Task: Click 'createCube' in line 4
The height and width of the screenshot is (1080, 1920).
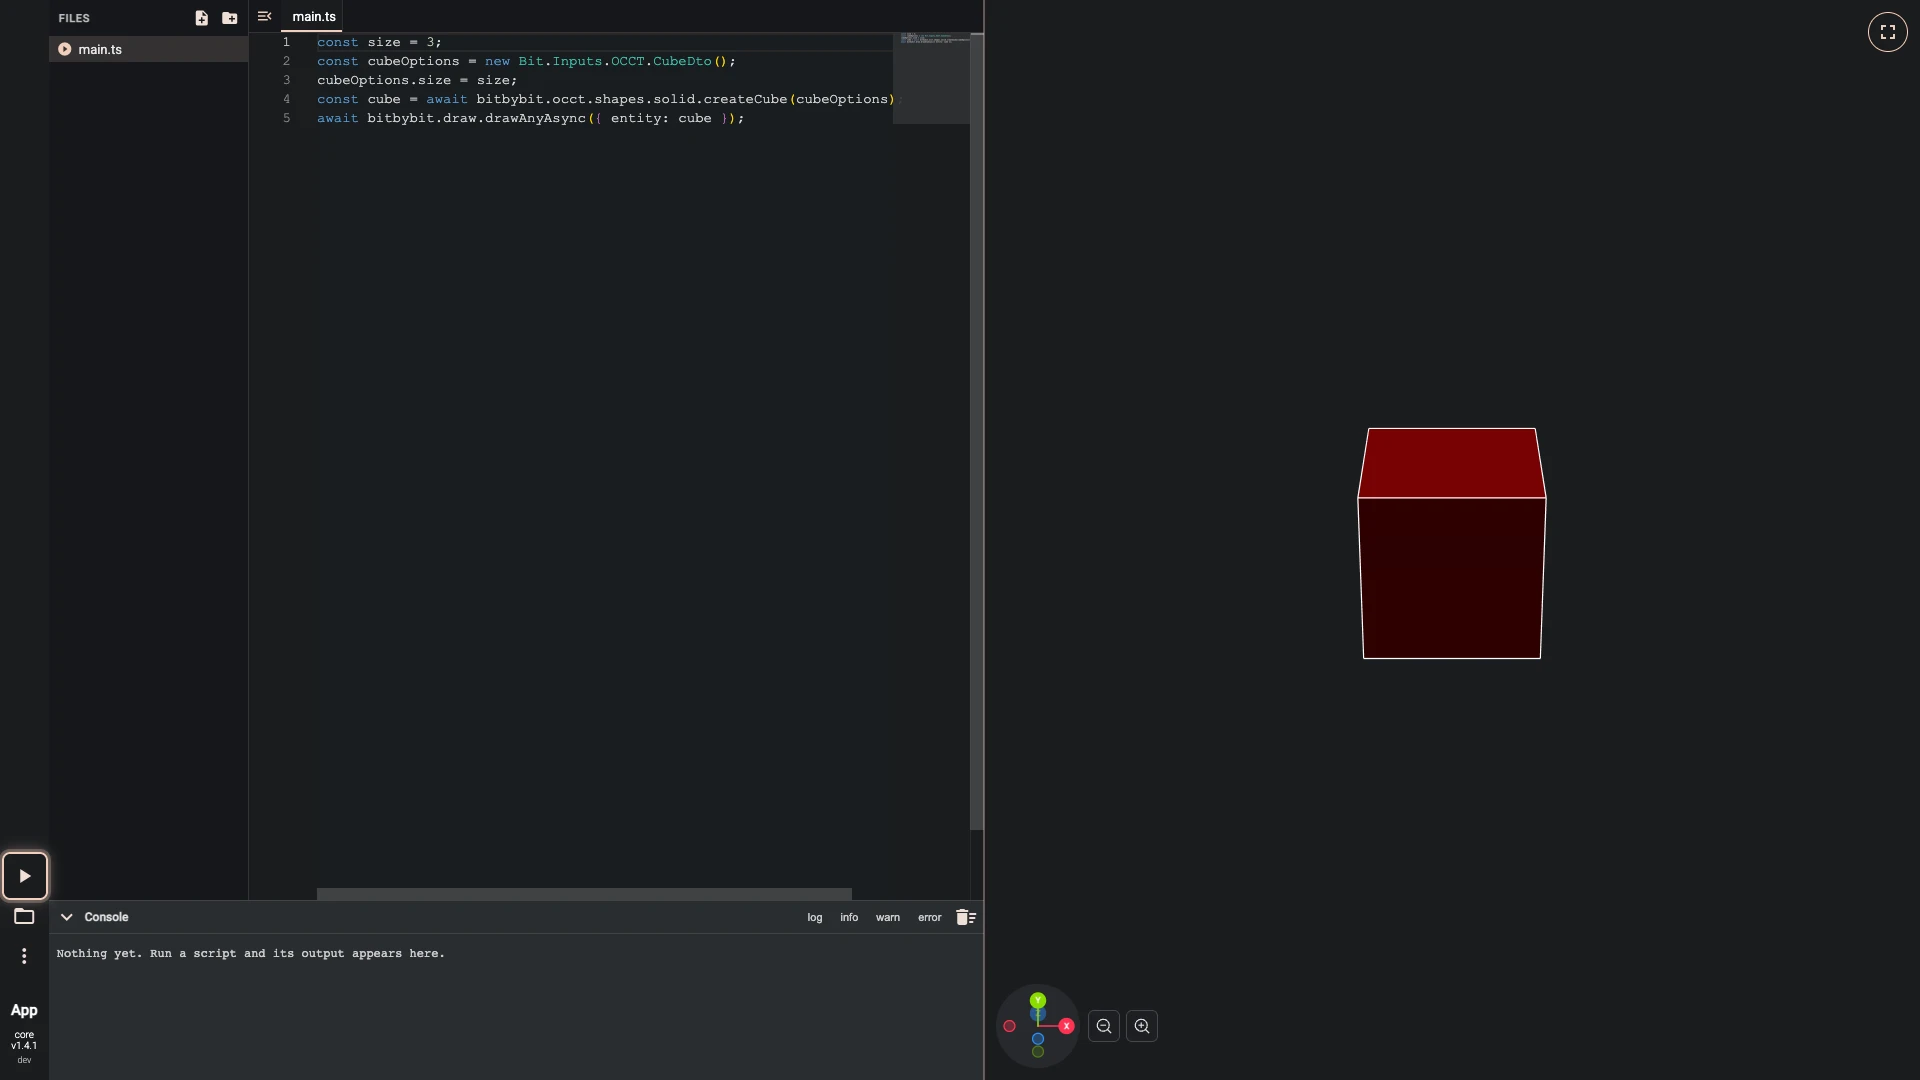Action: (x=745, y=99)
